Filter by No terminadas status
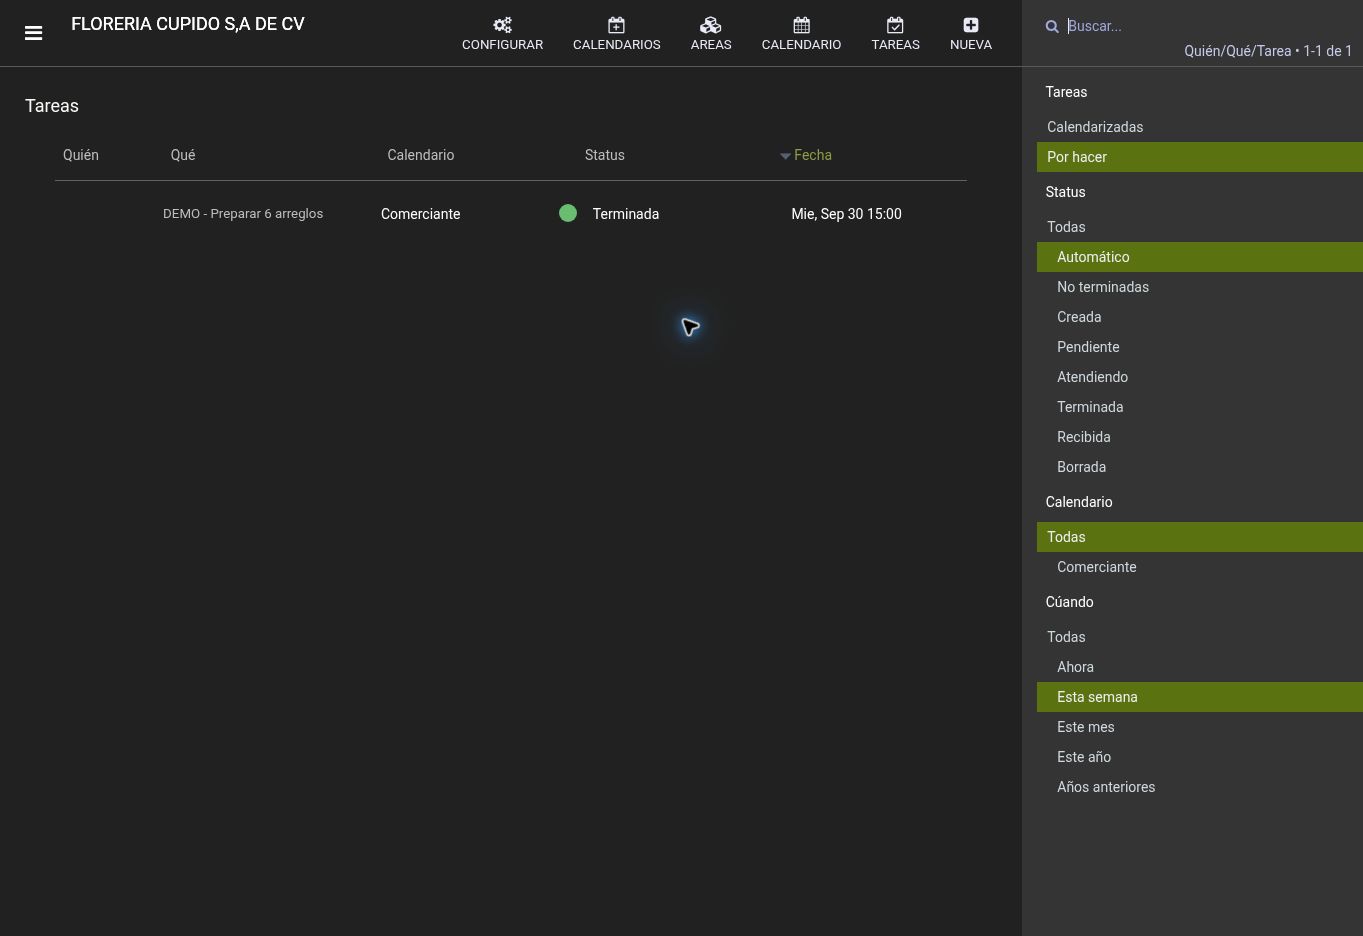Screen dimensions: 1363x936 click(x=1200, y=287)
